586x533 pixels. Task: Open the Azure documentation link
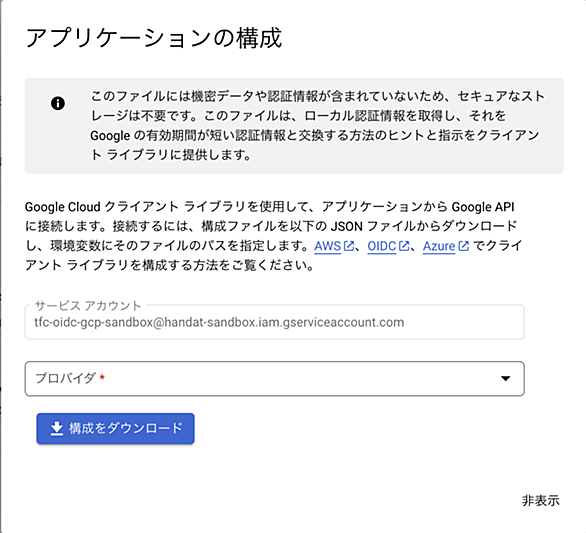439,246
